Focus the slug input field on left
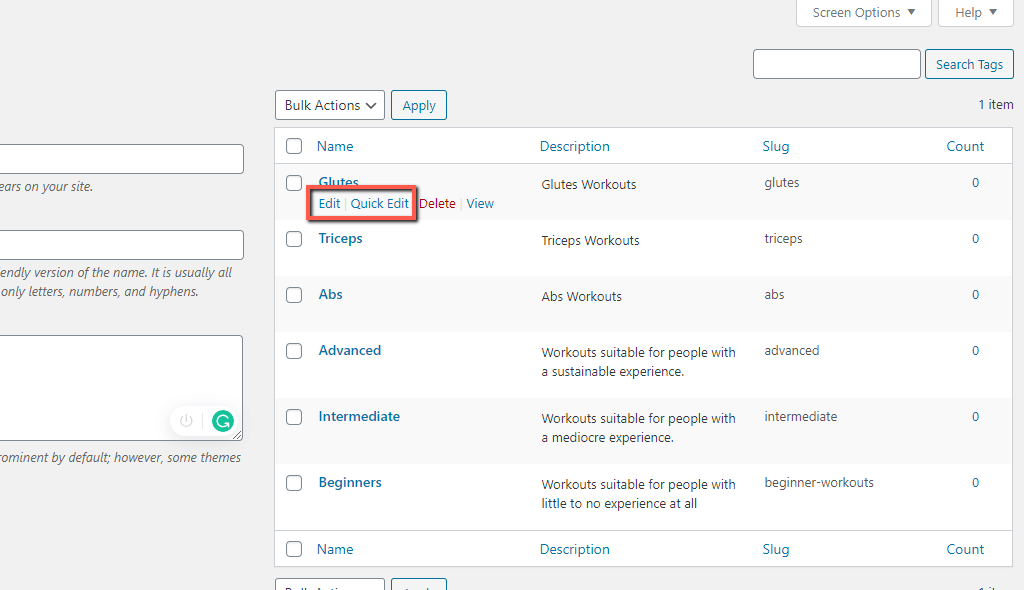The width and height of the screenshot is (1024, 590). point(121,245)
